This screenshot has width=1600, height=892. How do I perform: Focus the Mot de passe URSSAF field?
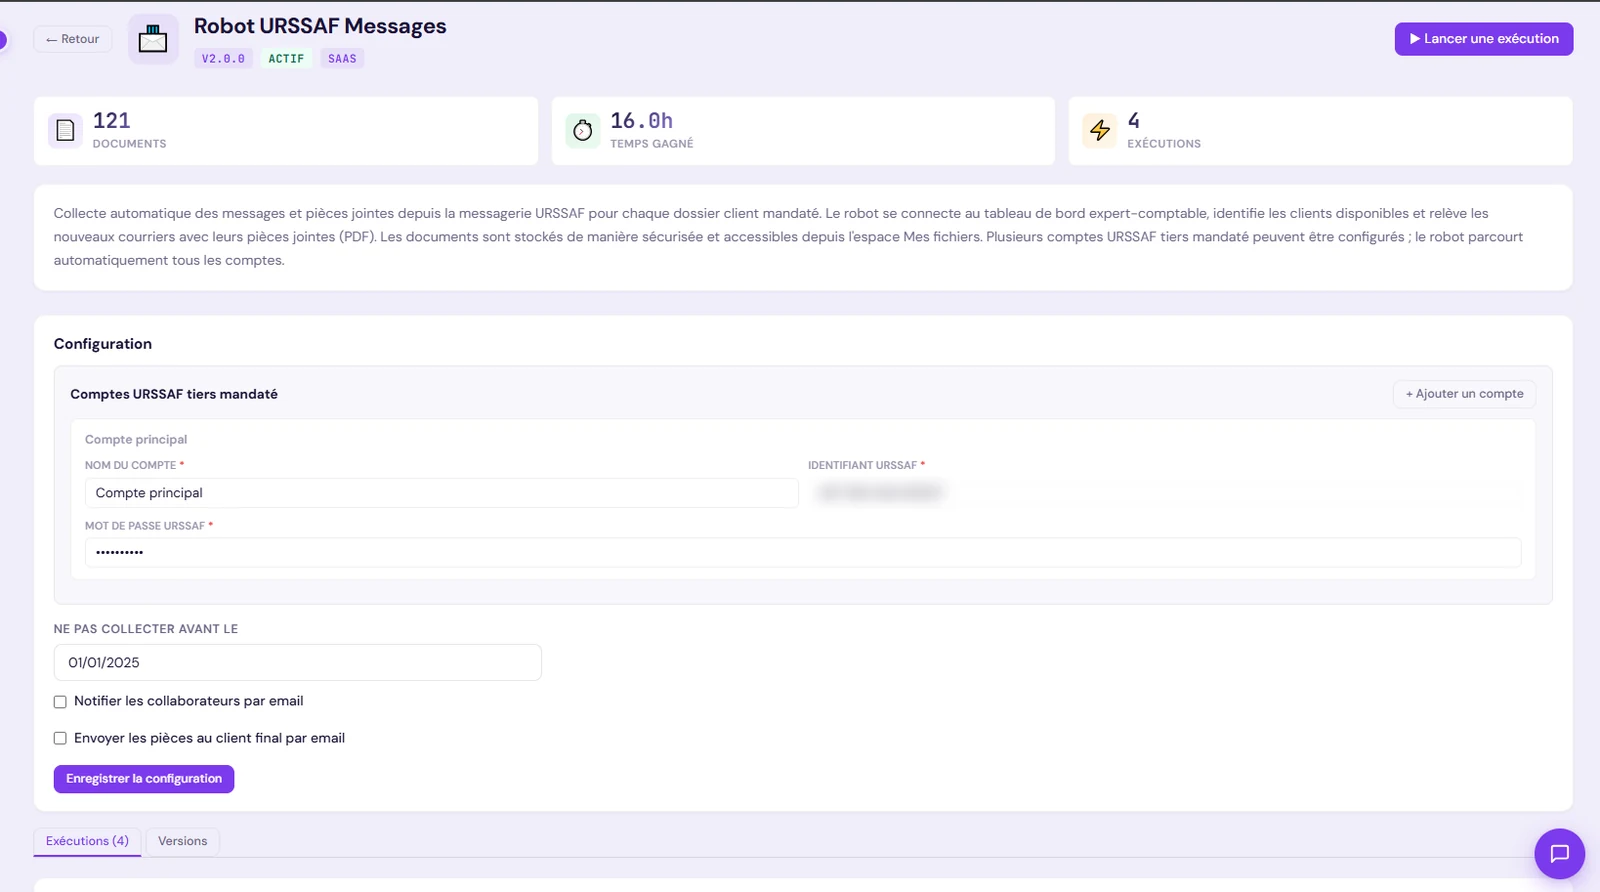point(803,552)
